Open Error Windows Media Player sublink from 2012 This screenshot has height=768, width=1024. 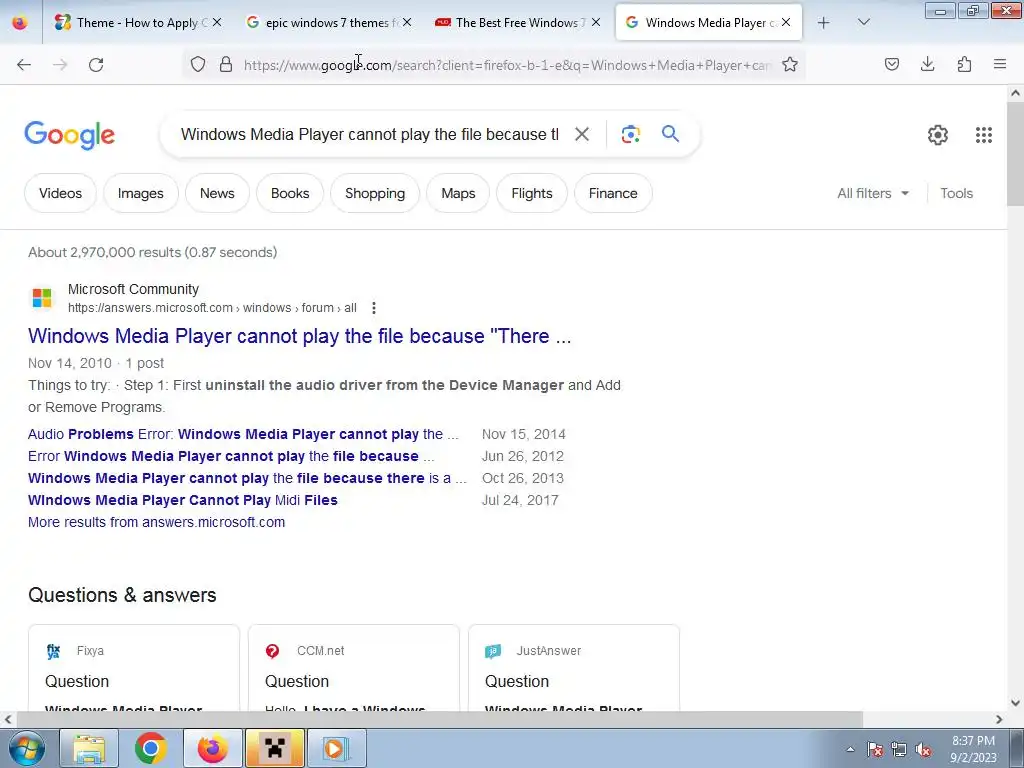[x=231, y=456]
